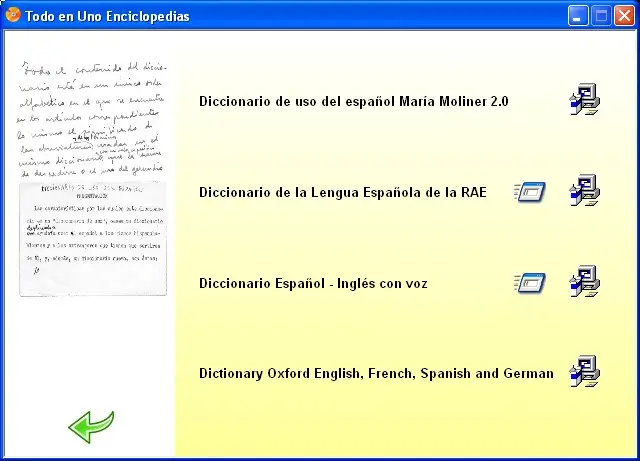Viewport: 640px width, 461px height.
Task: Run Español - Inglés dictionary via window icon
Action: click(530, 283)
